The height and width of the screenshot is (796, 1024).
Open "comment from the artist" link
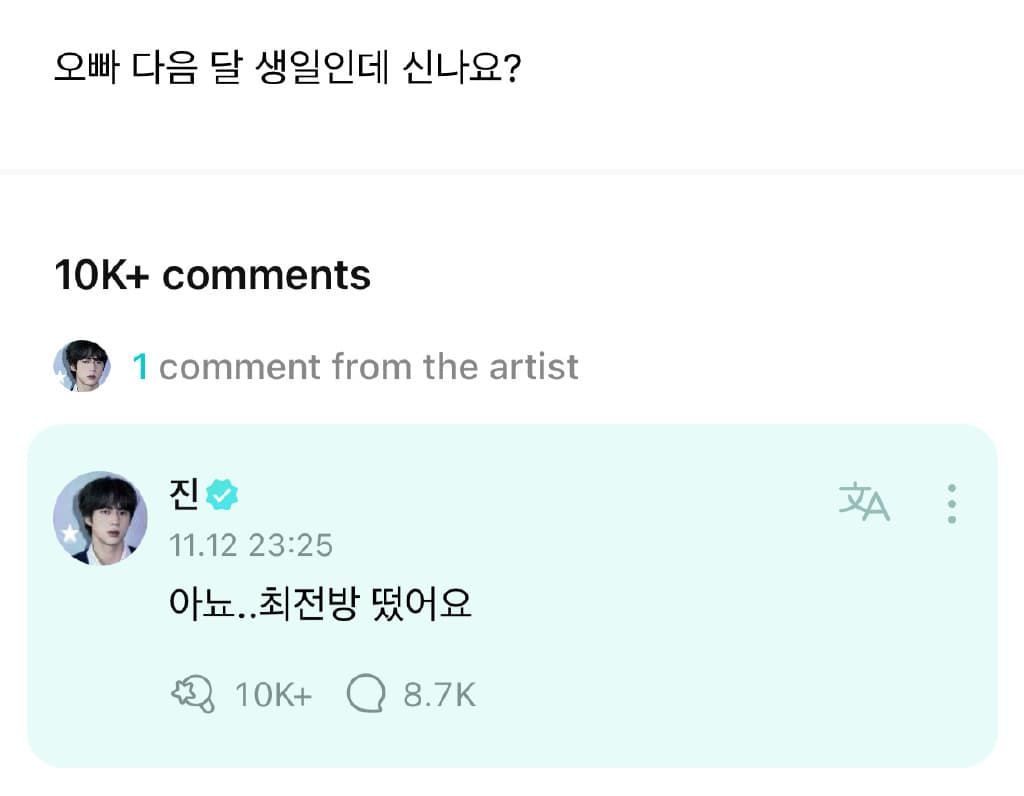[368, 367]
